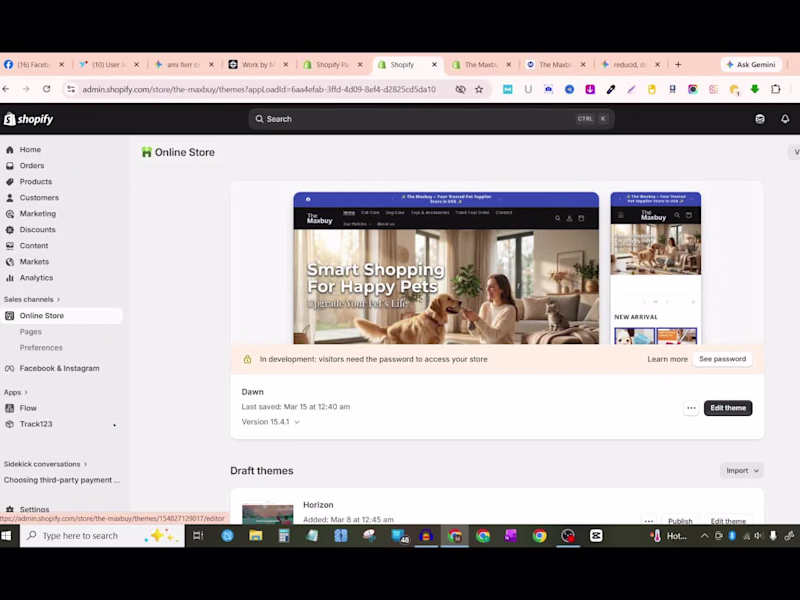Click the Shopify search field
The height and width of the screenshot is (600, 800).
(431, 119)
